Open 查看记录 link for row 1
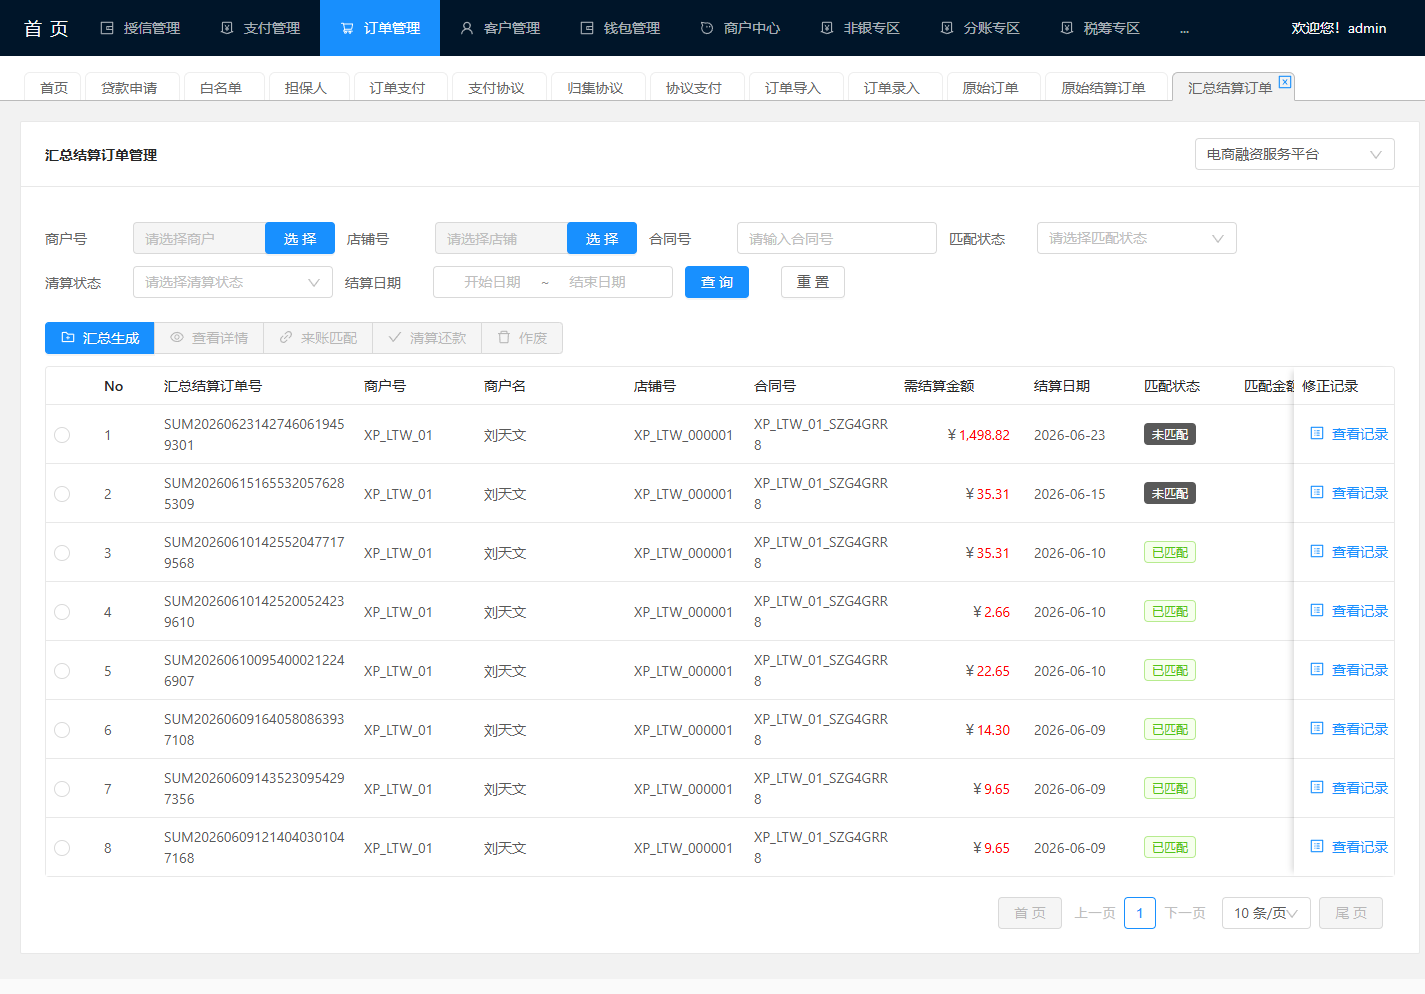The height and width of the screenshot is (994, 1425). click(x=1360, y=434)
